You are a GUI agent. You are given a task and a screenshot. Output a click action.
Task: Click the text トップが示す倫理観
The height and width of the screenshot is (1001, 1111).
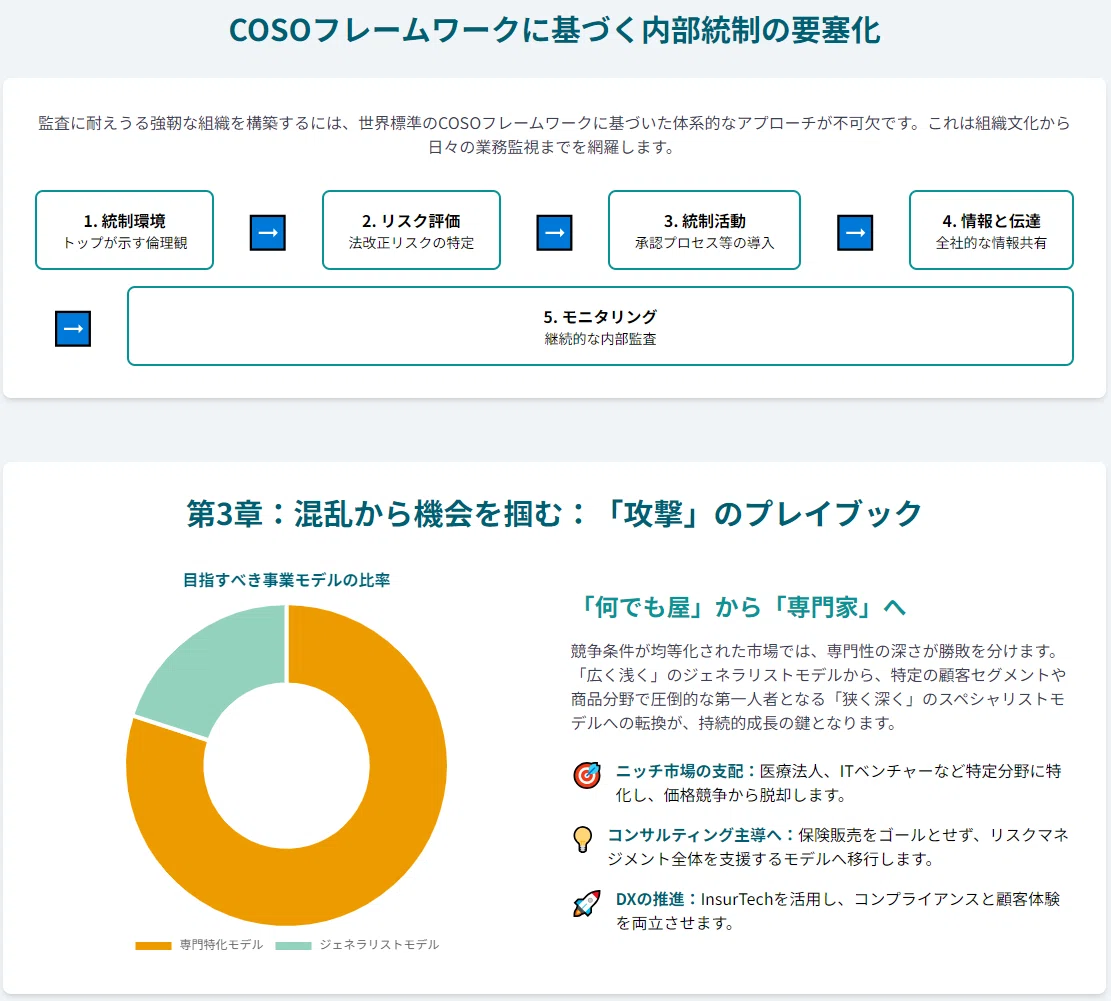[x=125, y=243]
